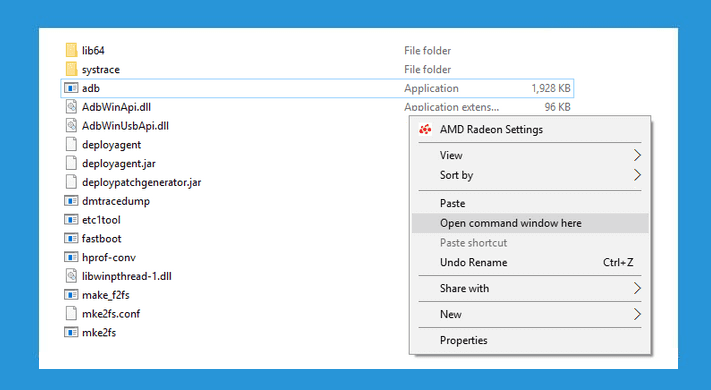Open the Sort by menu entry label
Screen dimensions: 711x390
(457, 176)
